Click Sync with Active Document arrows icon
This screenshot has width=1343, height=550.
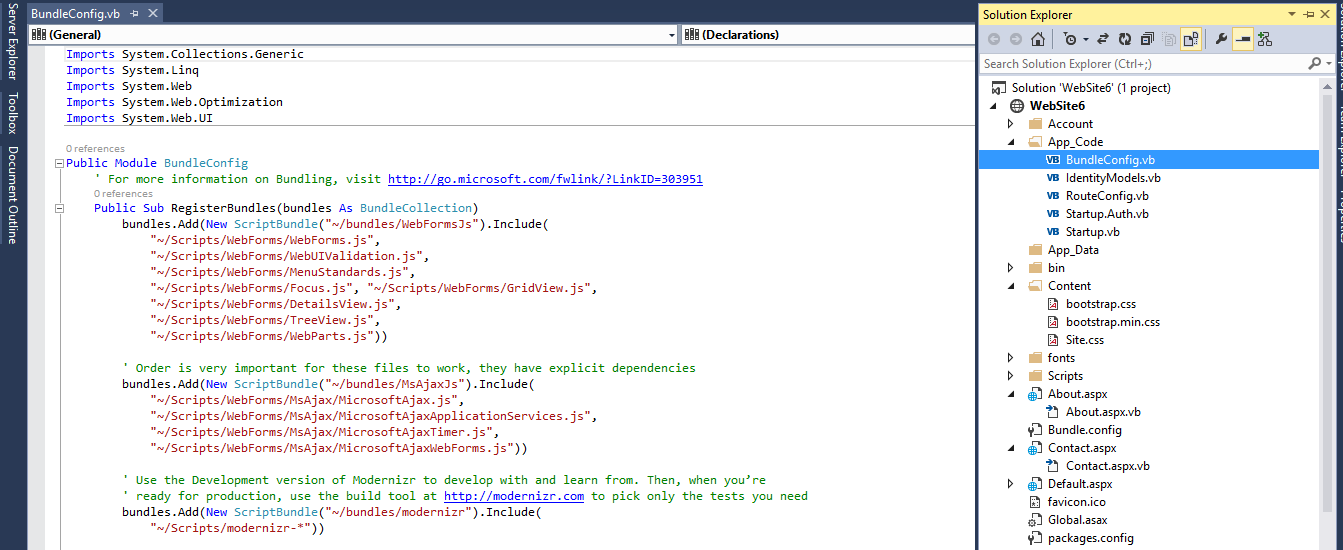pyautogui.click(x=1103, y=39)
